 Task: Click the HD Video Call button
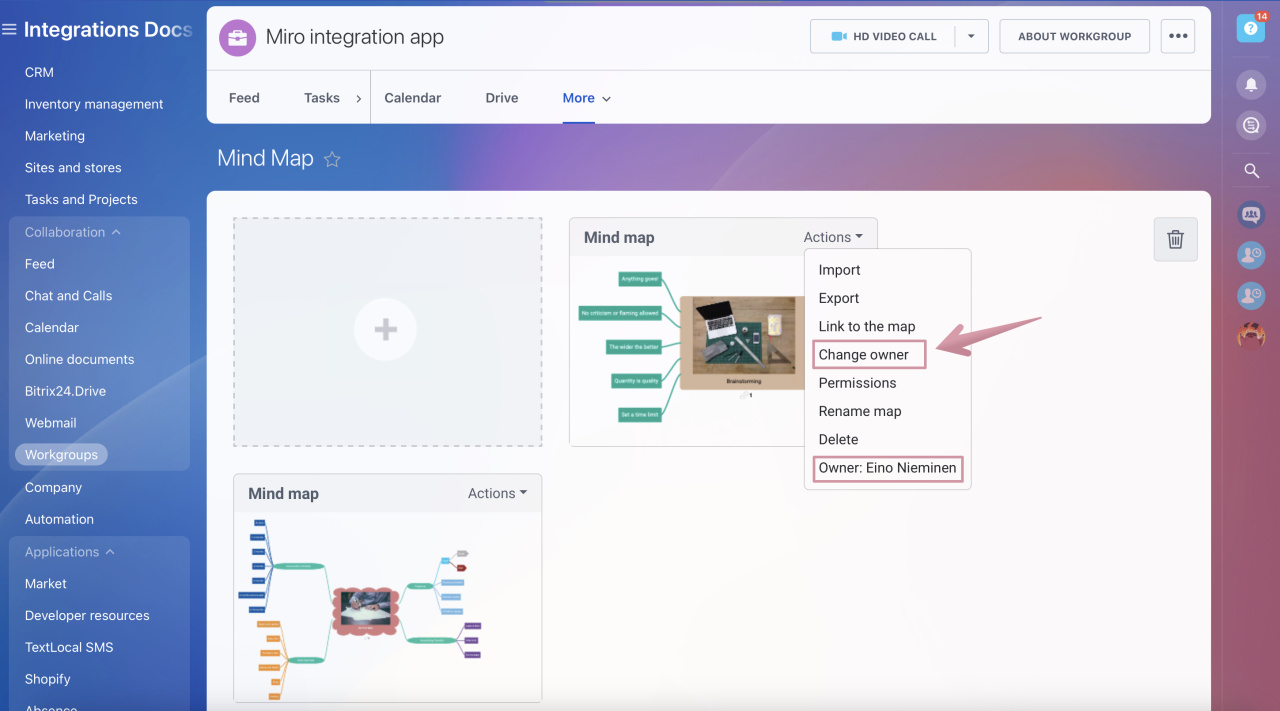coord(883,36)
